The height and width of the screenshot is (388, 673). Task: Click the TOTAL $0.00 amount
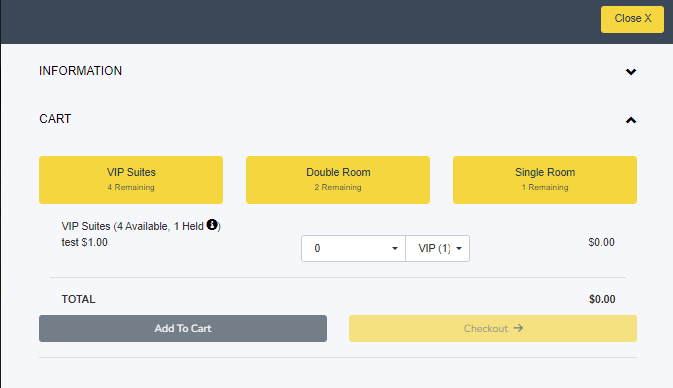(x=602, y=299)
